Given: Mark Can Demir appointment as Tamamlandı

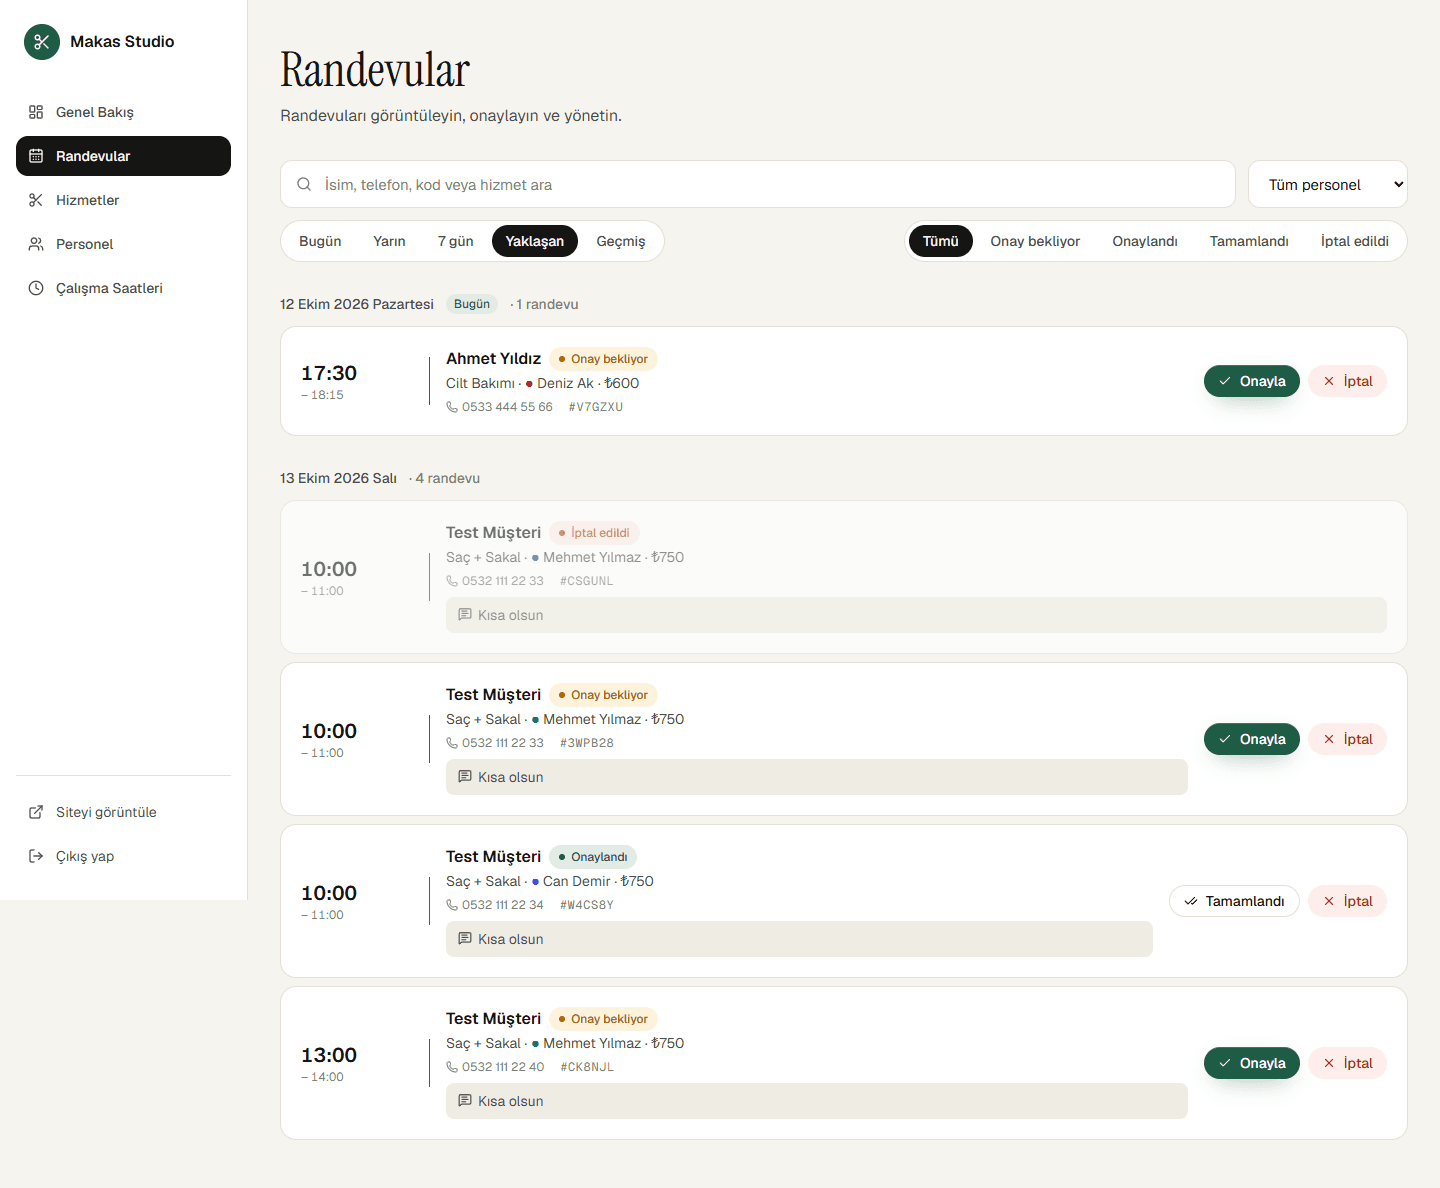Looking at the screenshot, I should coord(1234,901).
